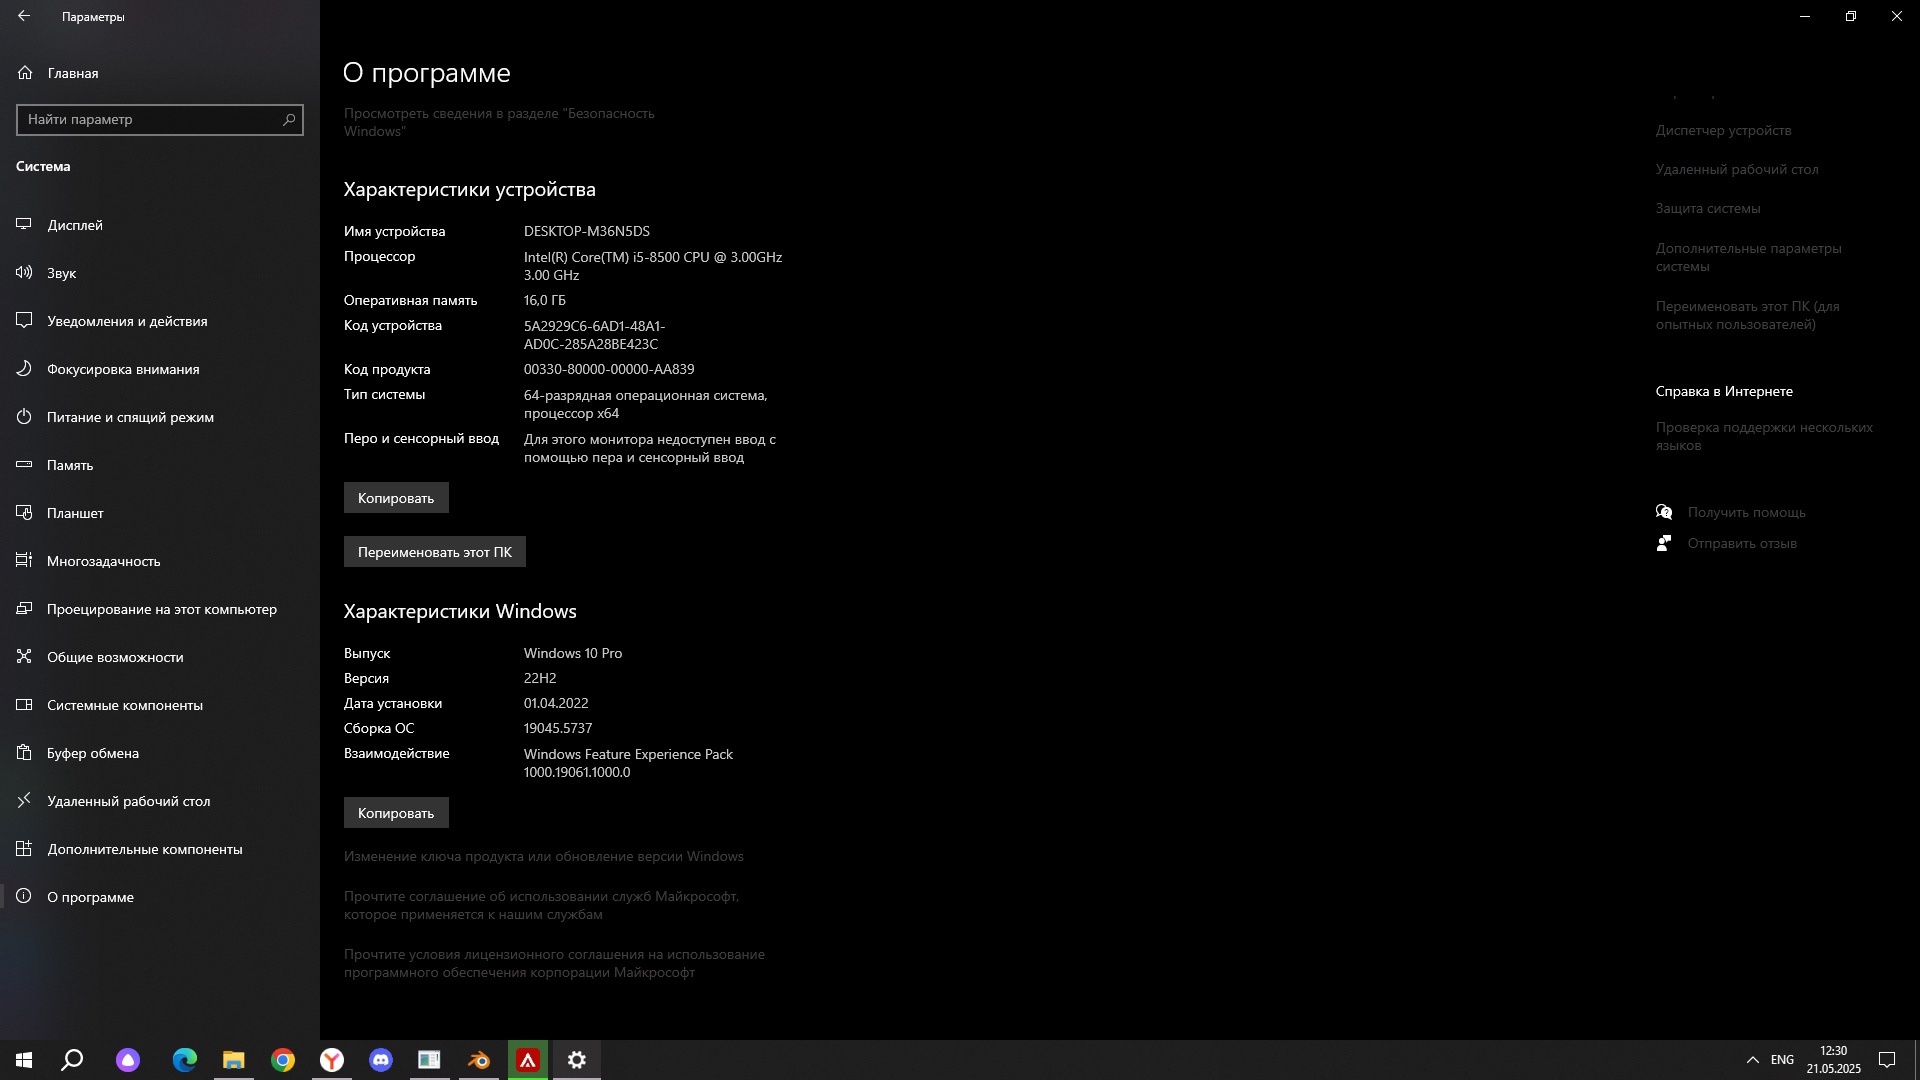Open Проецирование на этот компьютер

(160, 609)
